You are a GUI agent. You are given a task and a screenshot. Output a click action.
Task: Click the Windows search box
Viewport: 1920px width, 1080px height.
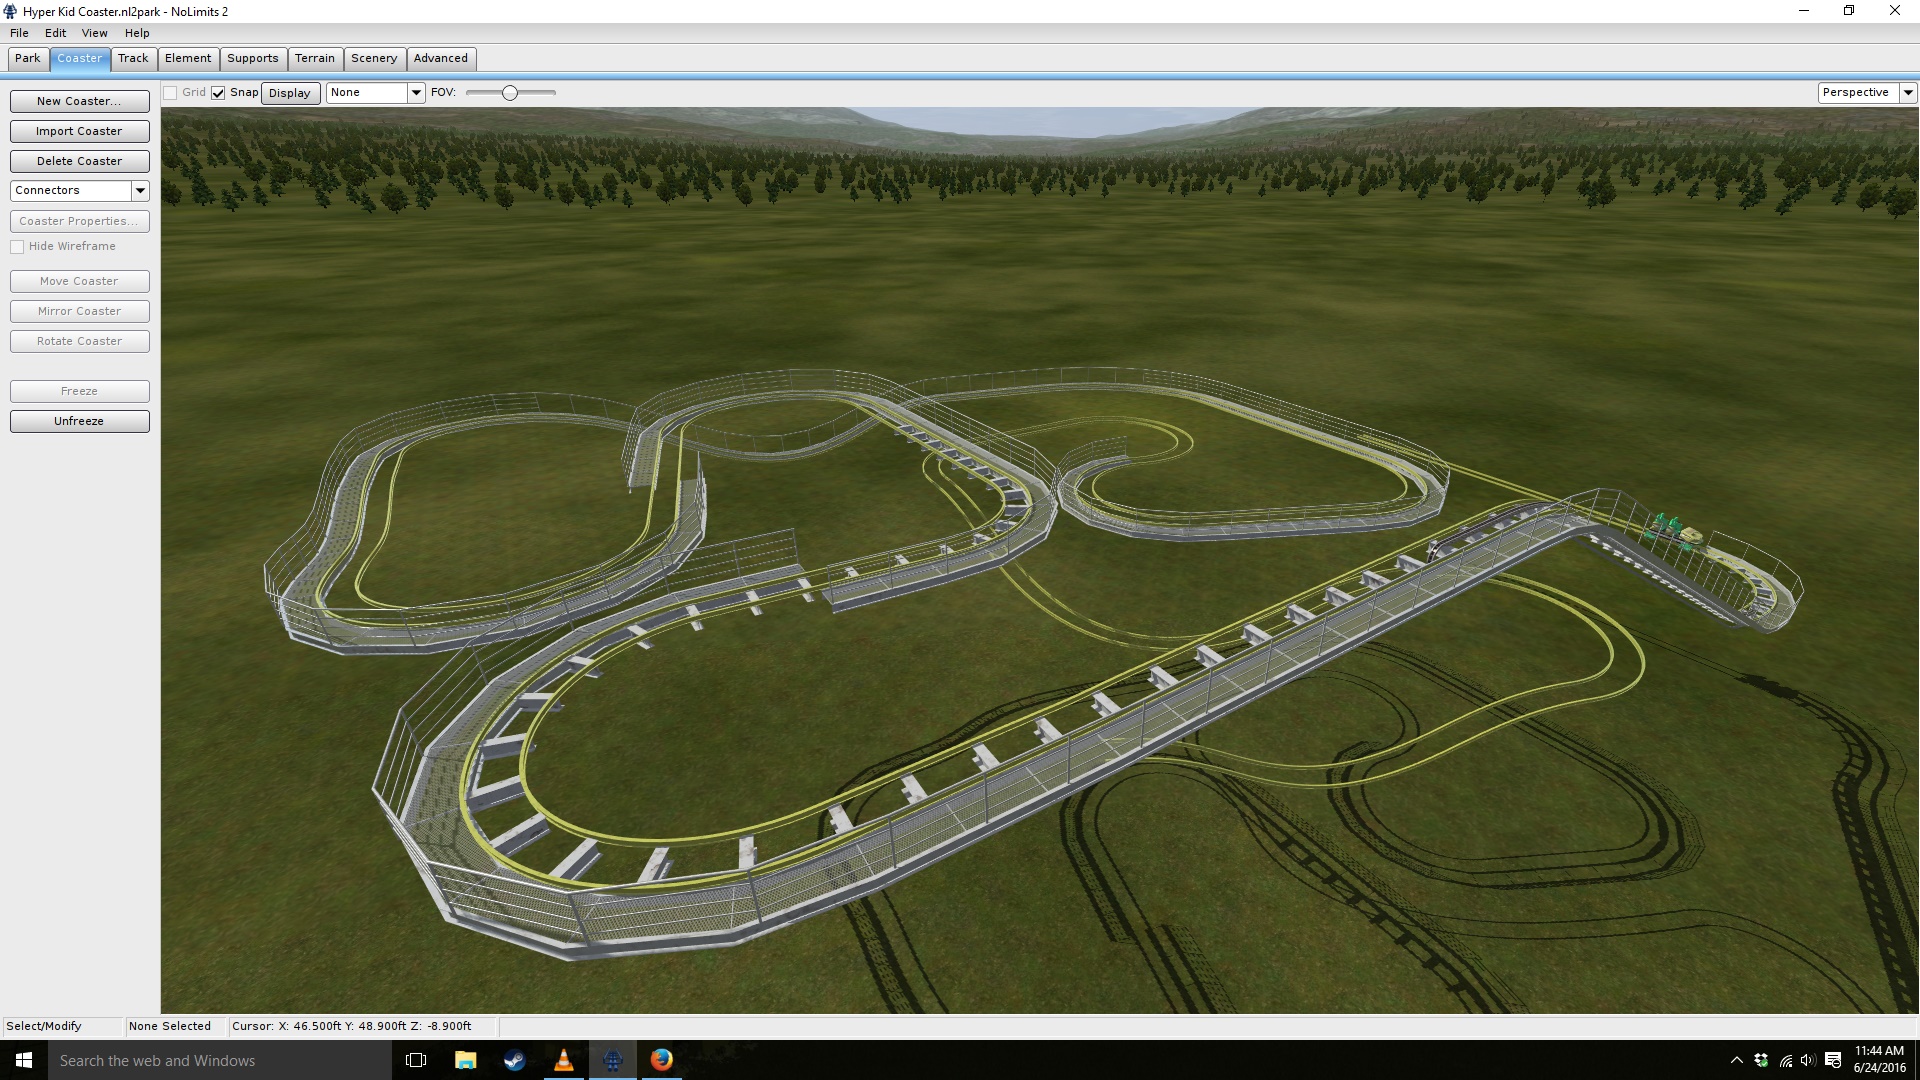point(220,1060)
